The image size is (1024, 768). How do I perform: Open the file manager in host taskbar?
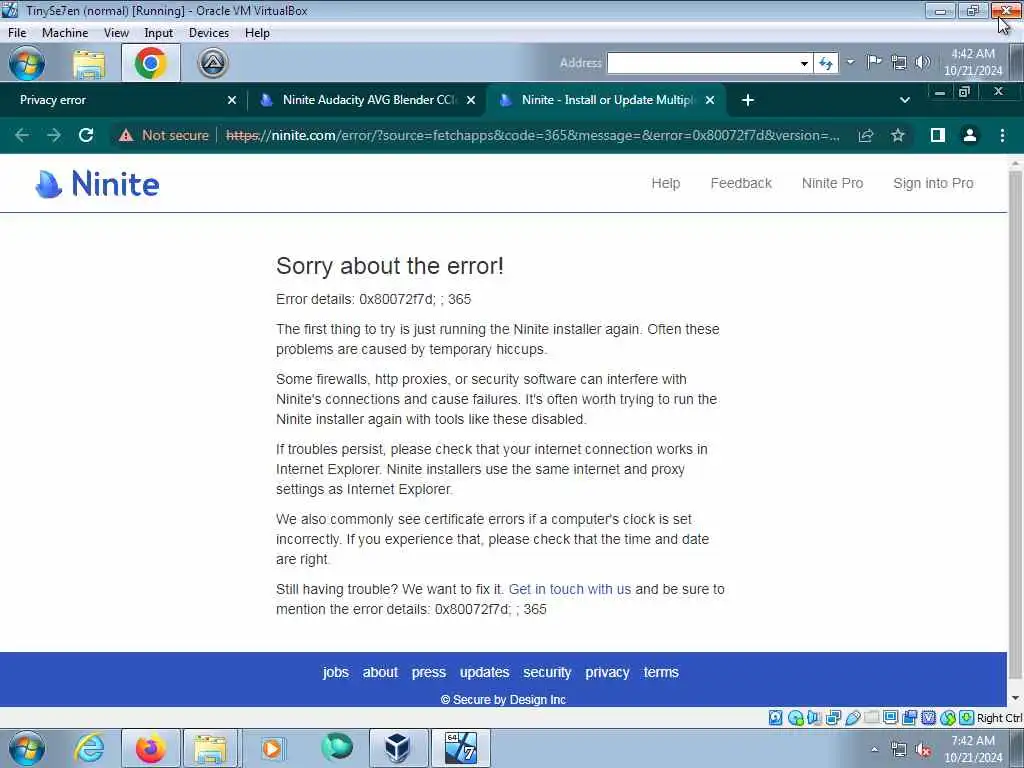(210, 748)
